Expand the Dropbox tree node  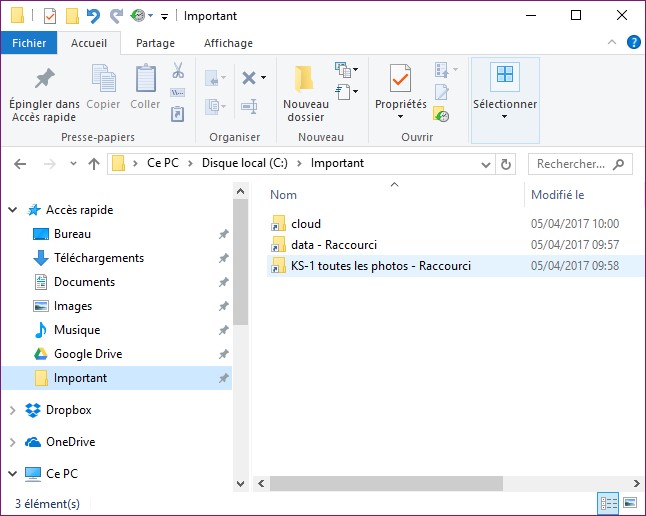coord(12,410)
